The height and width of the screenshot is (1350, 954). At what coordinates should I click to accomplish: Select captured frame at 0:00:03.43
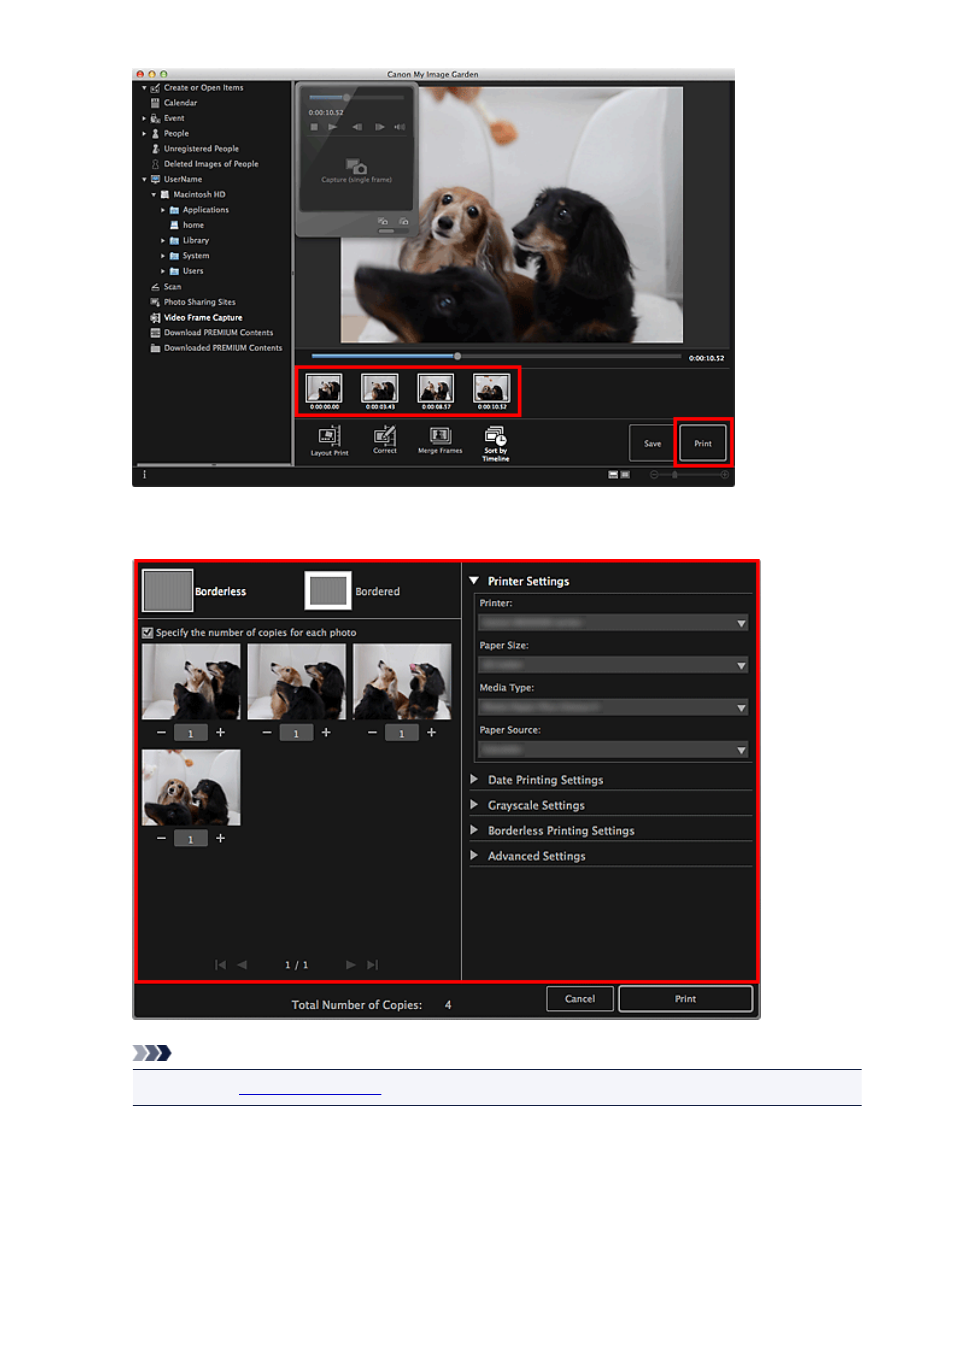(x=380, y=388)
